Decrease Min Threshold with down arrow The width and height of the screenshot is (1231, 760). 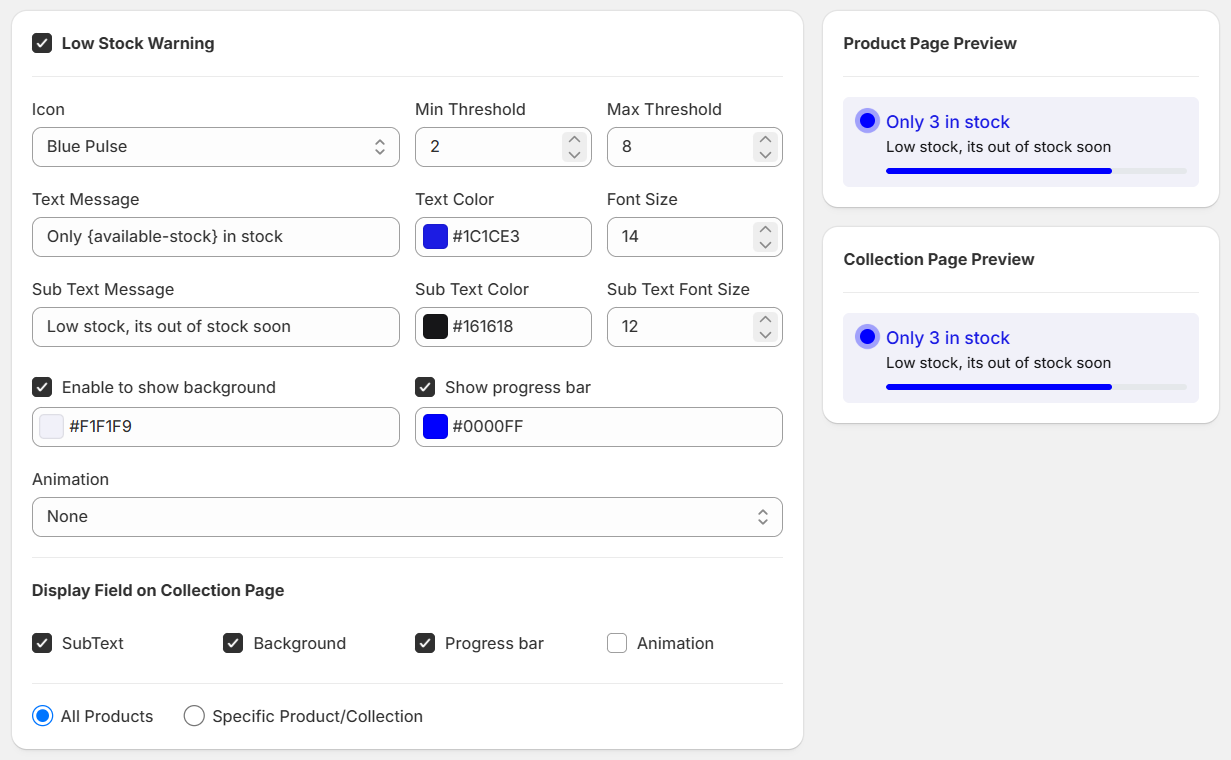(574, 154)
